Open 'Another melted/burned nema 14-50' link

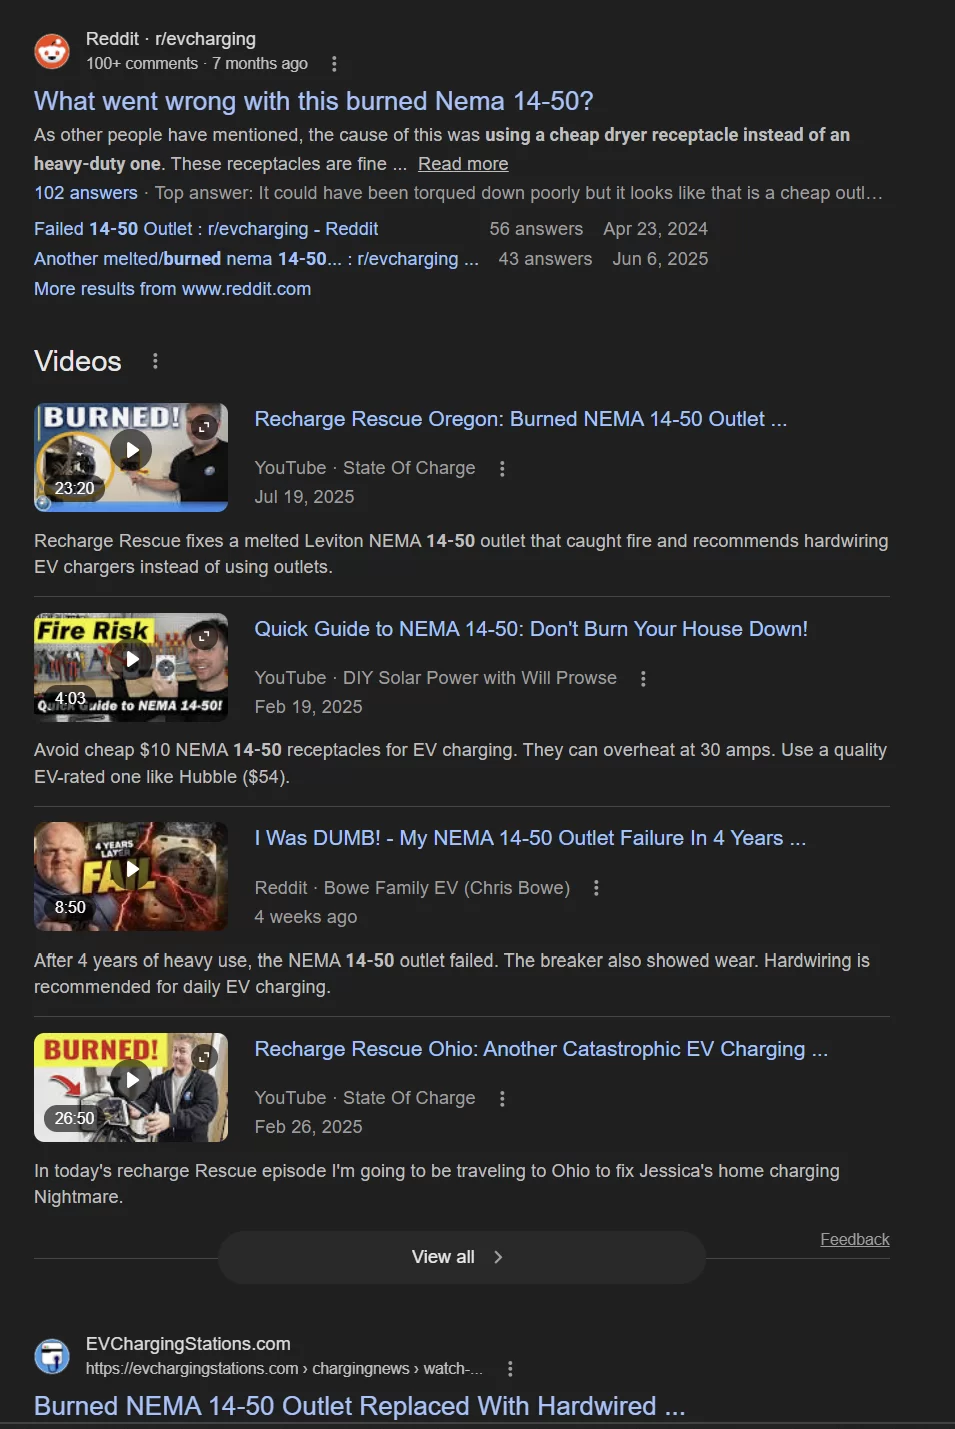(x=257, y=259)
